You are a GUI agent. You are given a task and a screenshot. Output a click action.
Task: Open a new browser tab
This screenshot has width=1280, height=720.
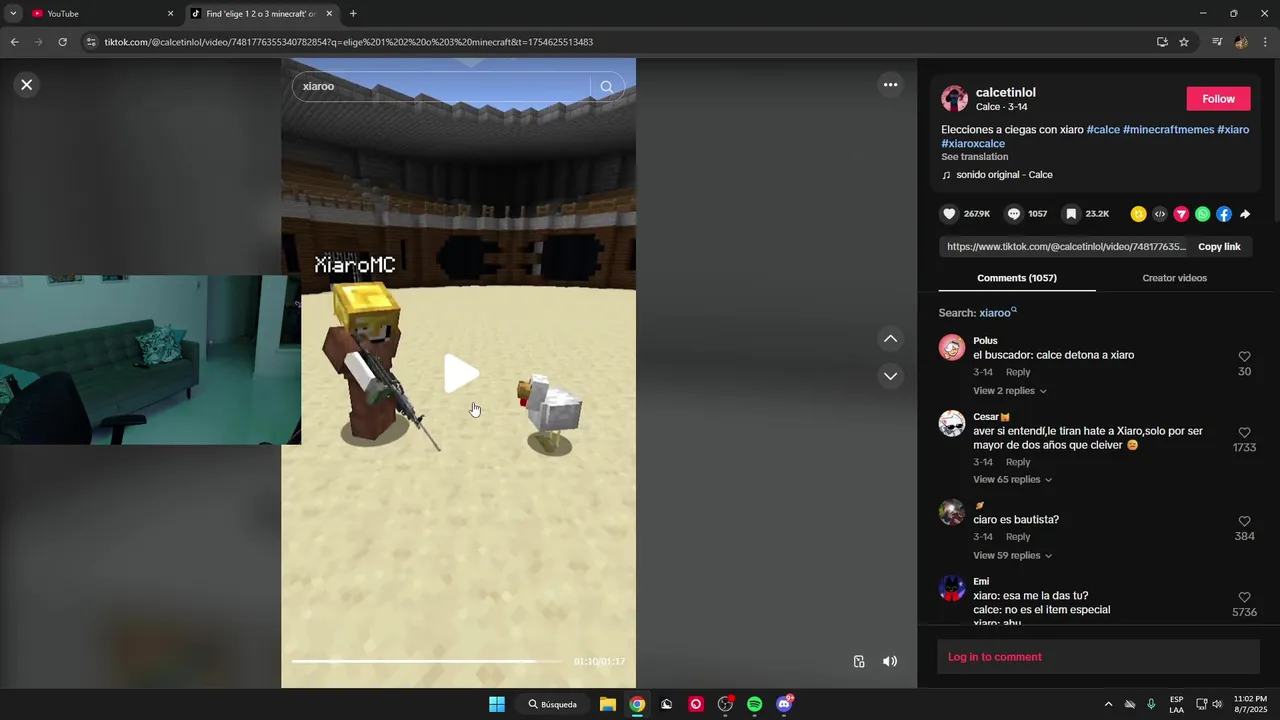pyautogui.click(x=353, y=14)
